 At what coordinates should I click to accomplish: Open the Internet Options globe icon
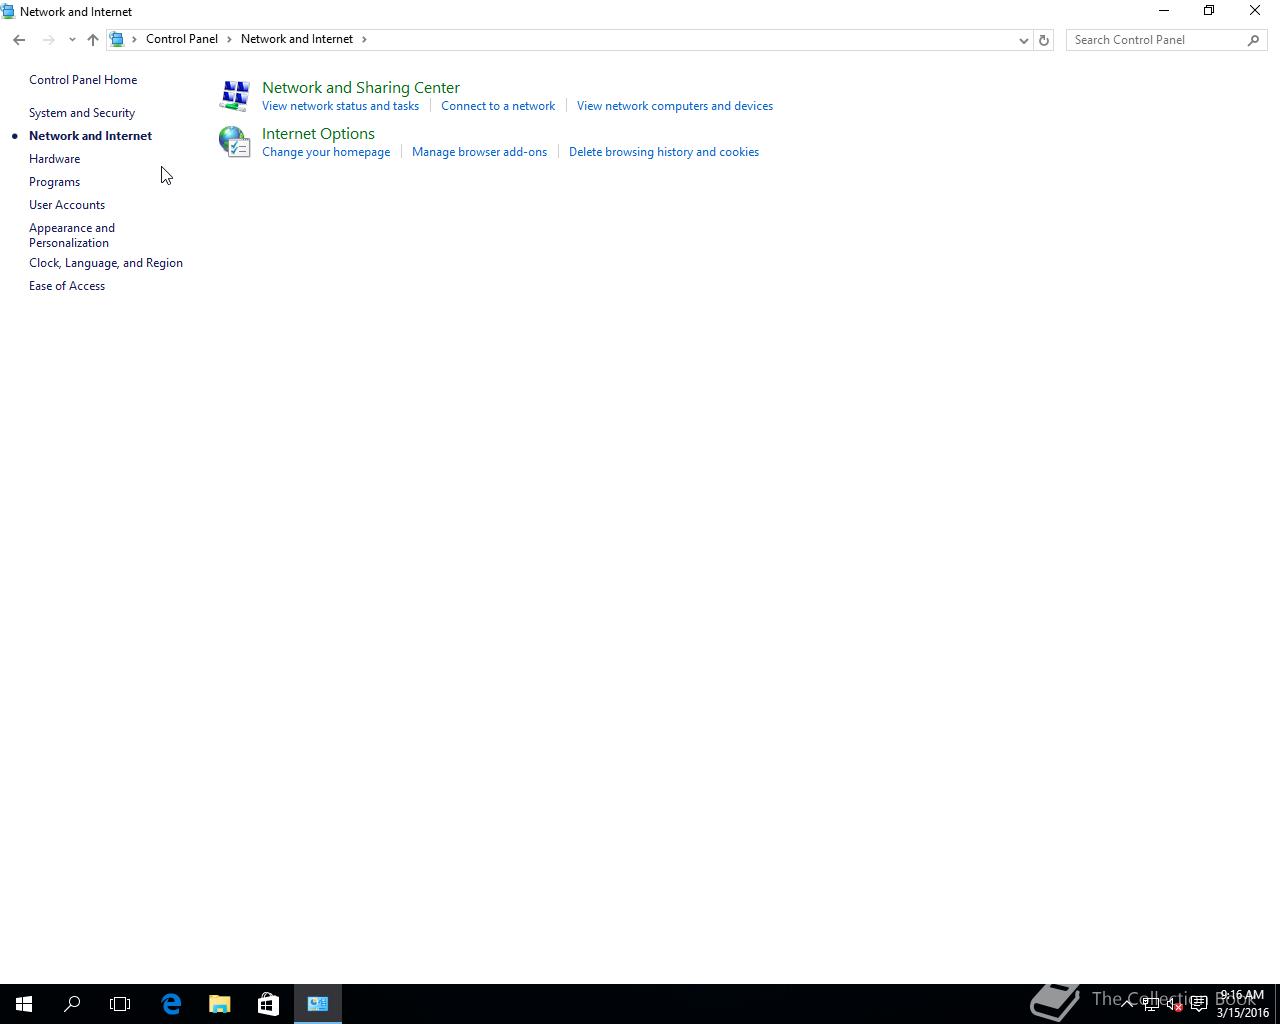click(235, 142)
